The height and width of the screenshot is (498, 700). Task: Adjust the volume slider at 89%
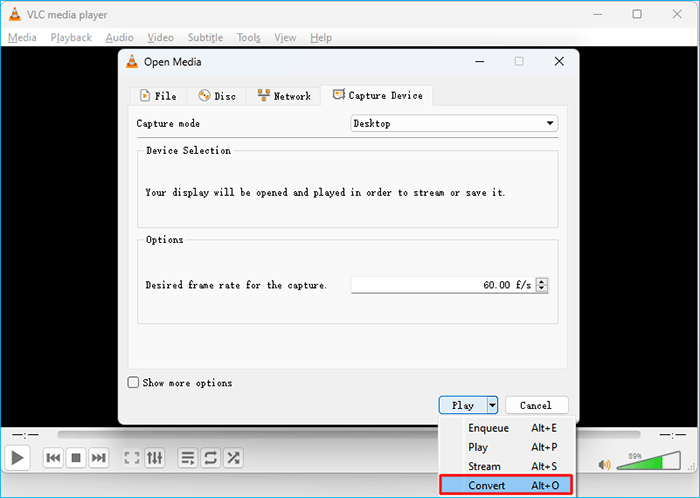coord(649,461)
